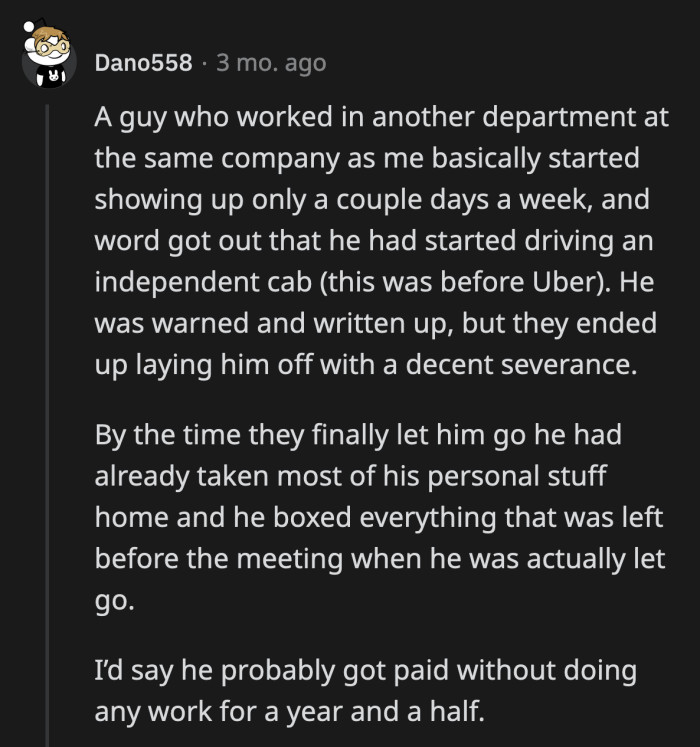
Task: Open the Dano558 user profile link
Action: [x=143, y=62]
